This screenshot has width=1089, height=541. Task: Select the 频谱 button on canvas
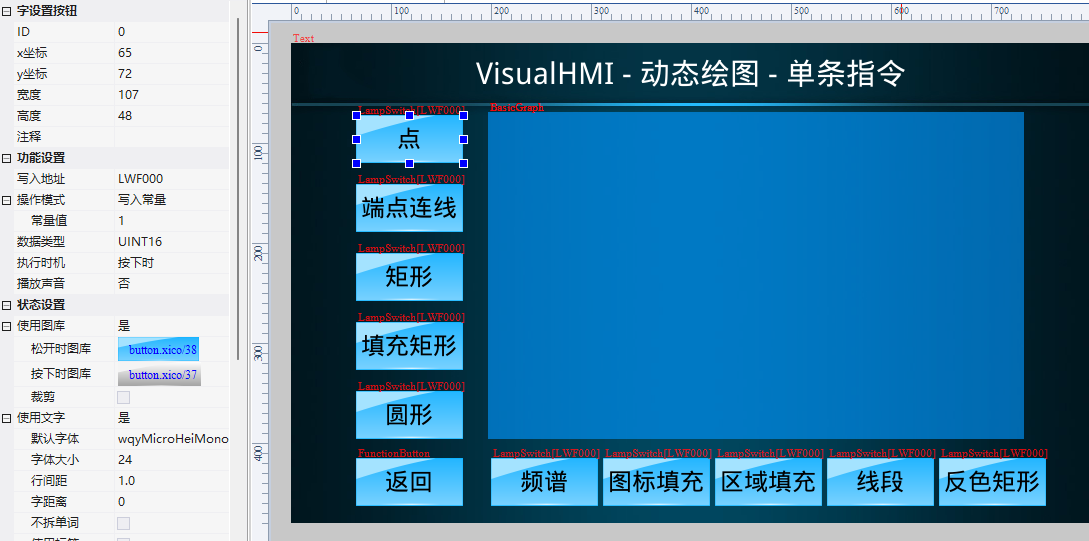coord(544,482)
